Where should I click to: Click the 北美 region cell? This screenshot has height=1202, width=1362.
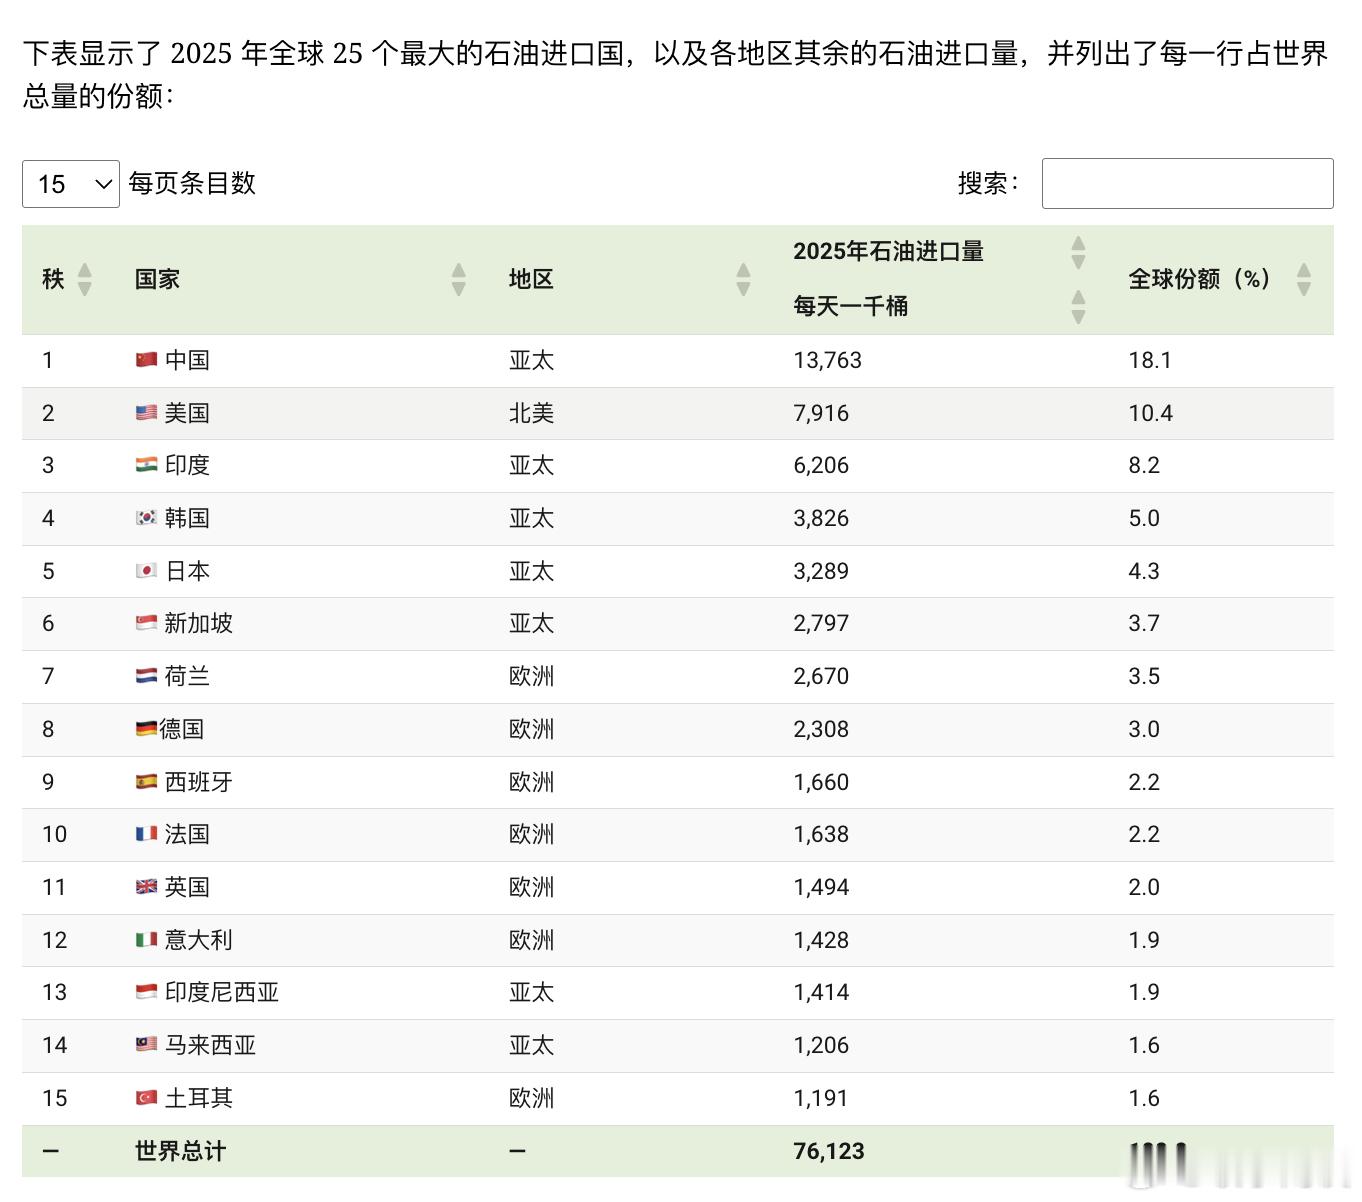click(x=531, y=413)
